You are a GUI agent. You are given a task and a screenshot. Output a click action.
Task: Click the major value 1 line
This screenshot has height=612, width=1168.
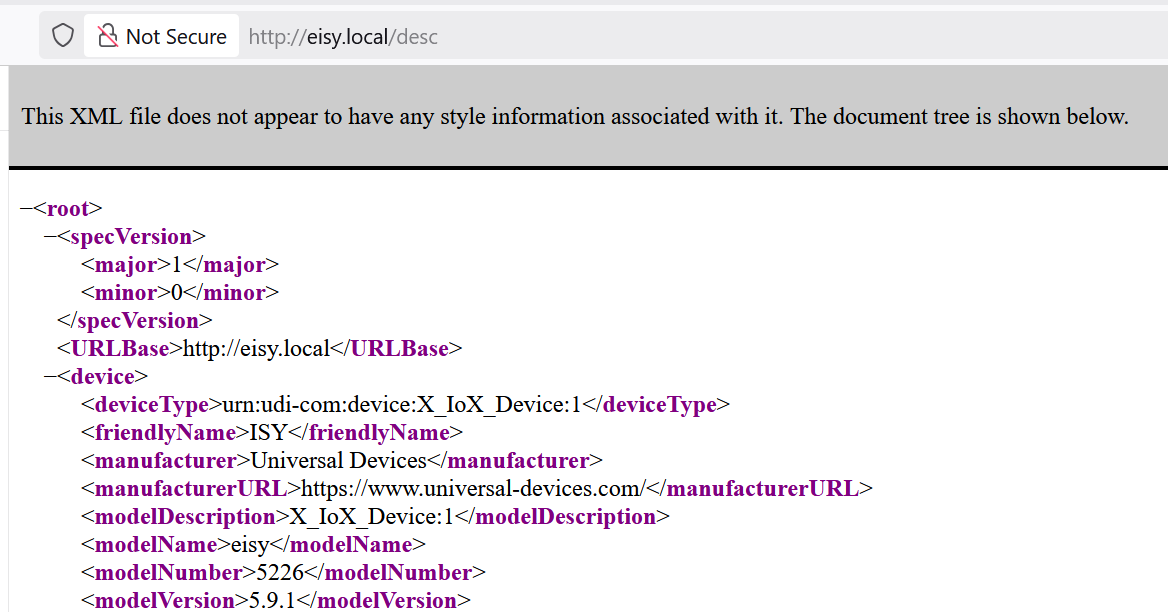pos(180,265)
